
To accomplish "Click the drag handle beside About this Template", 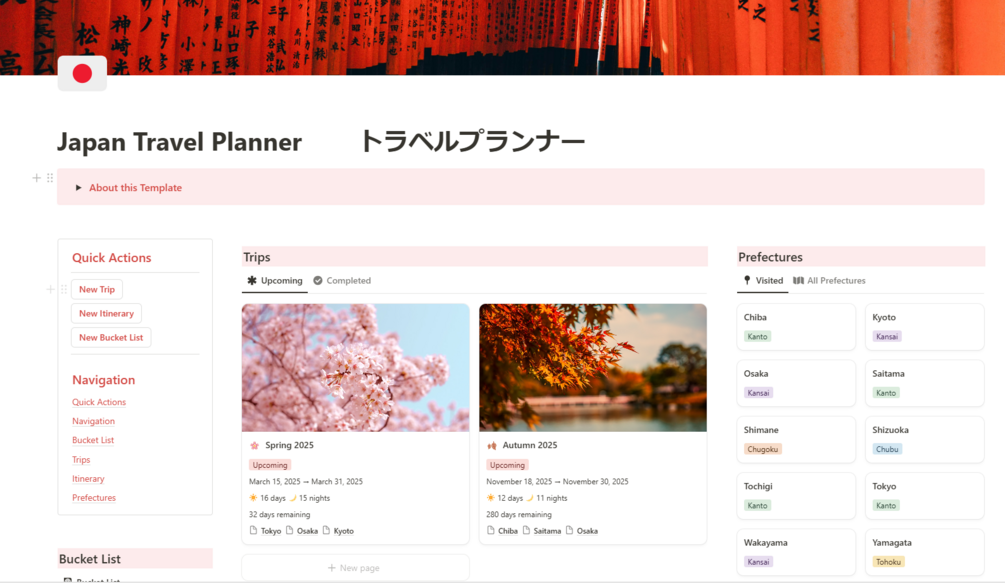I will point(50,177).
